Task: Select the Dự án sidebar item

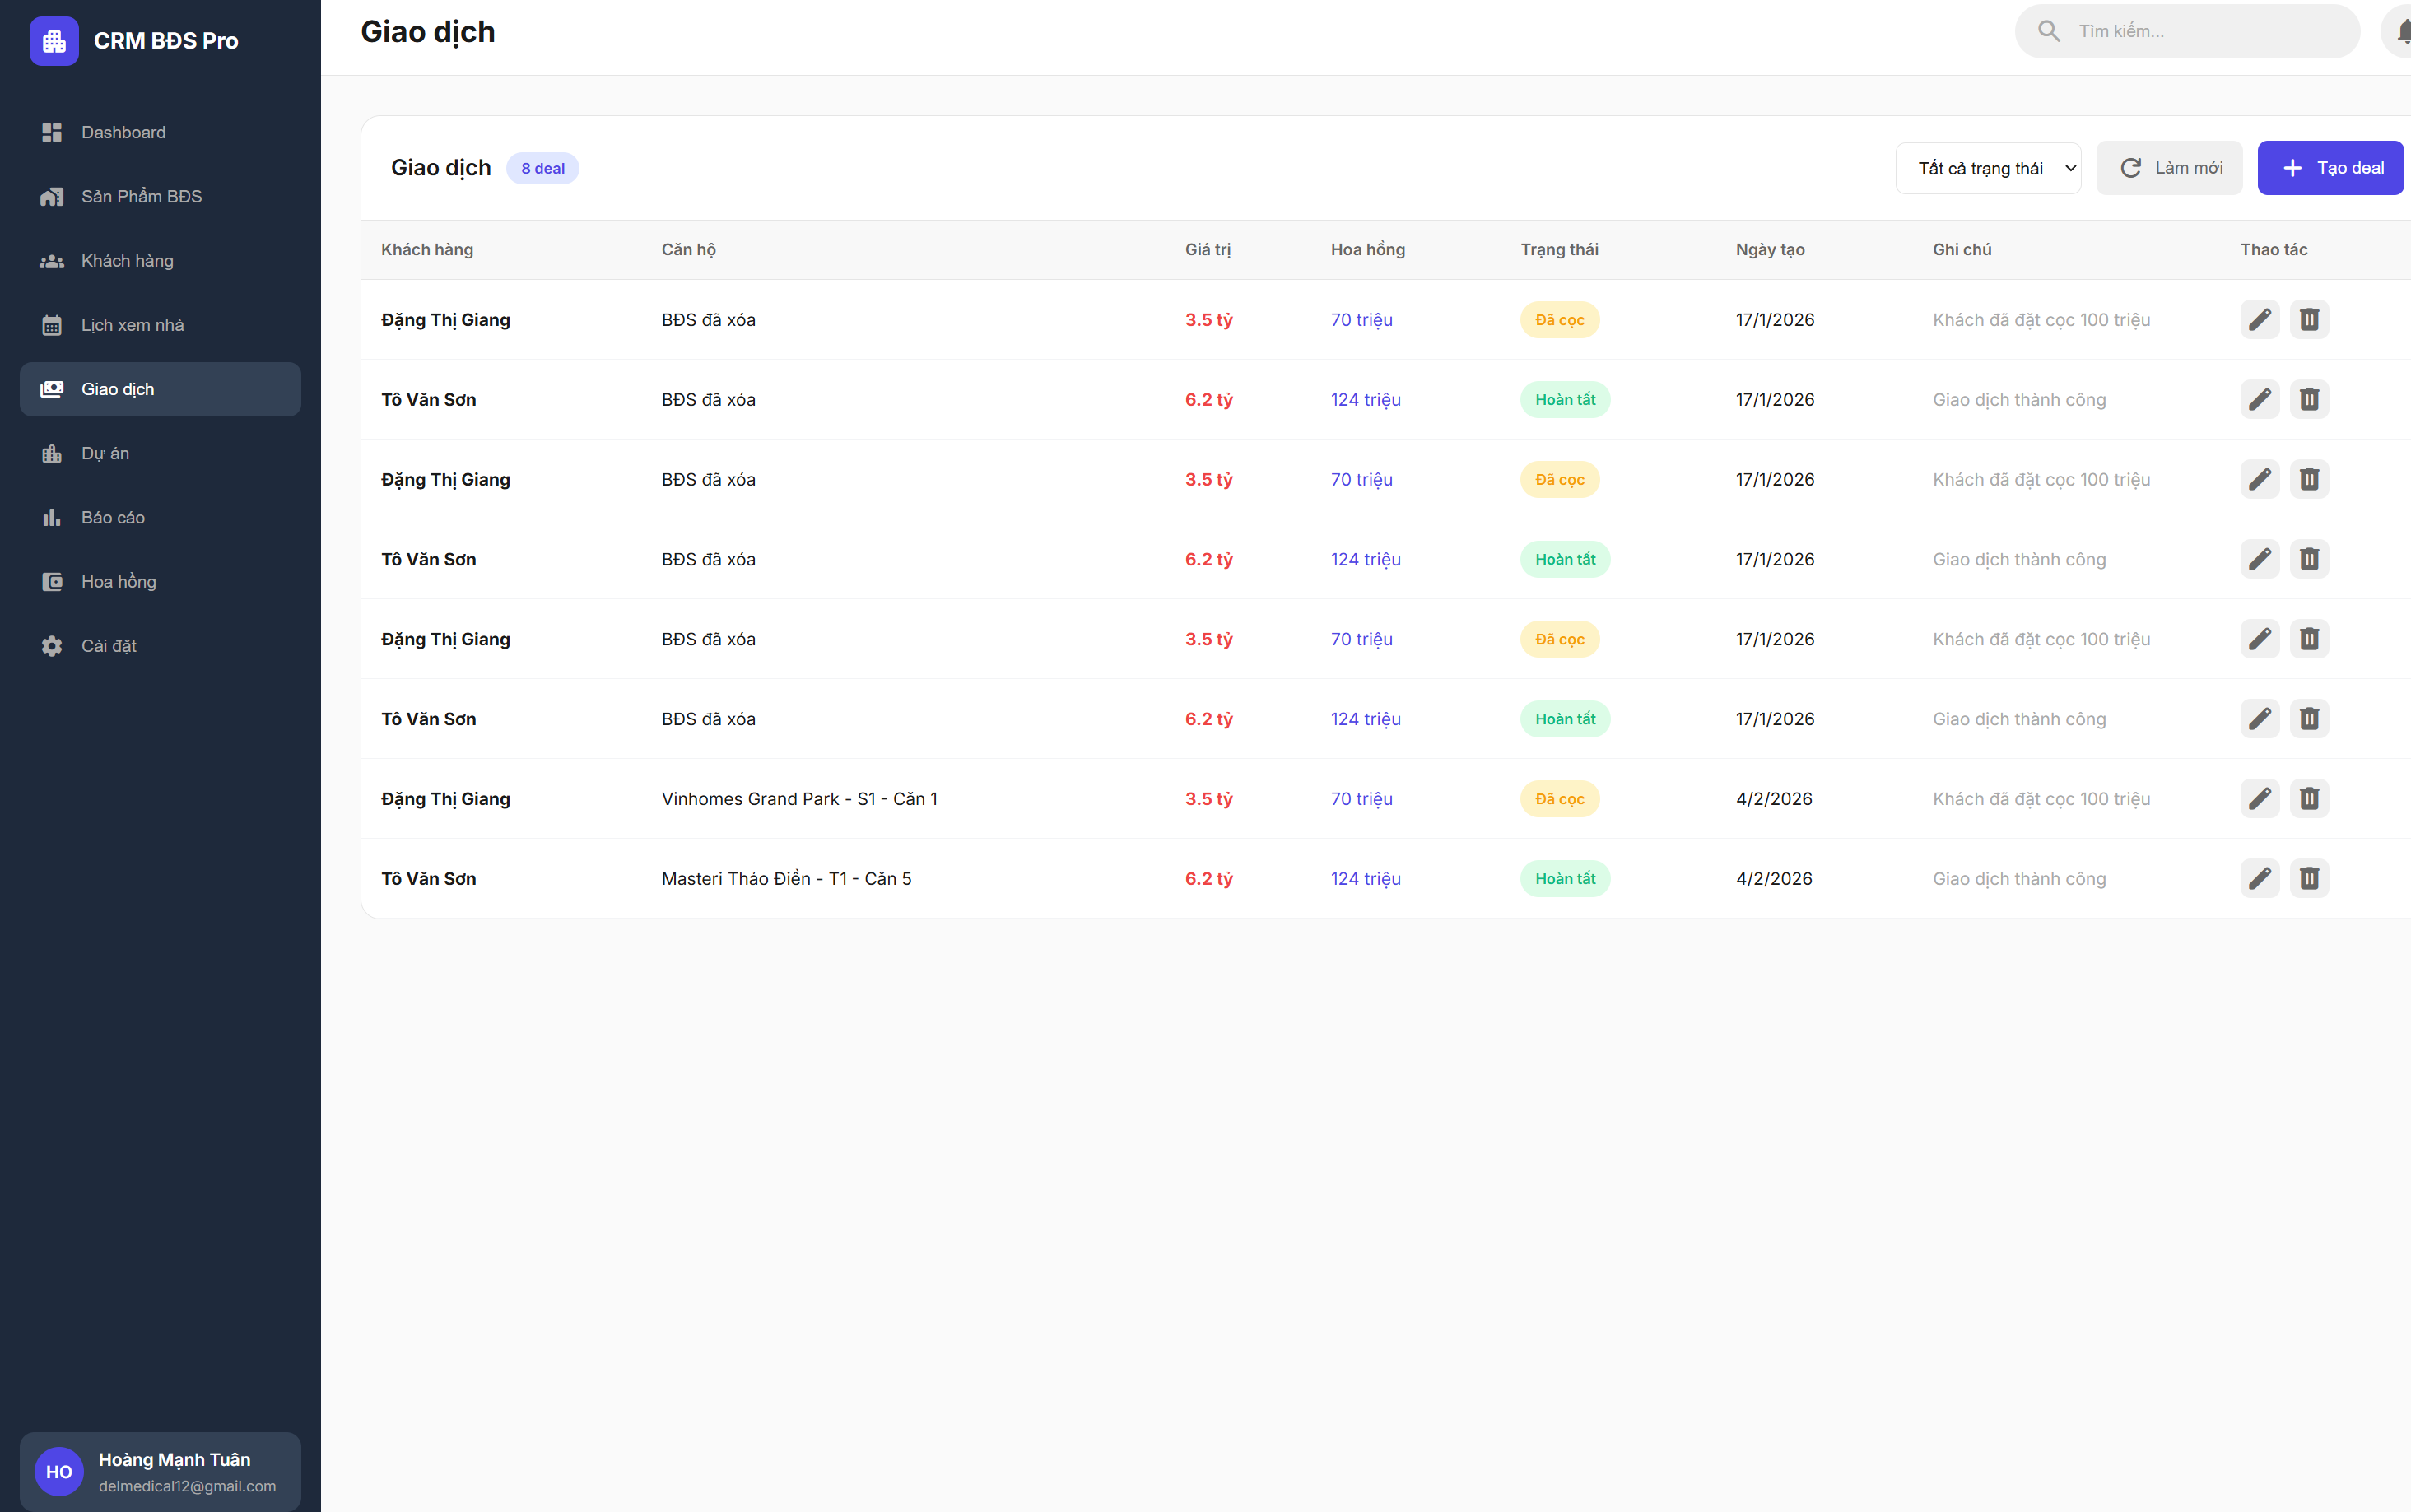Action: point(105,453)
